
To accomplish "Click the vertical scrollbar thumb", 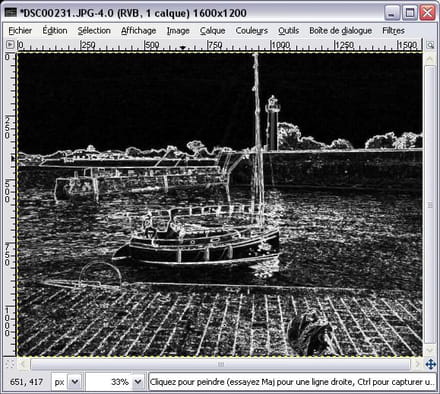I will (430, 204).
